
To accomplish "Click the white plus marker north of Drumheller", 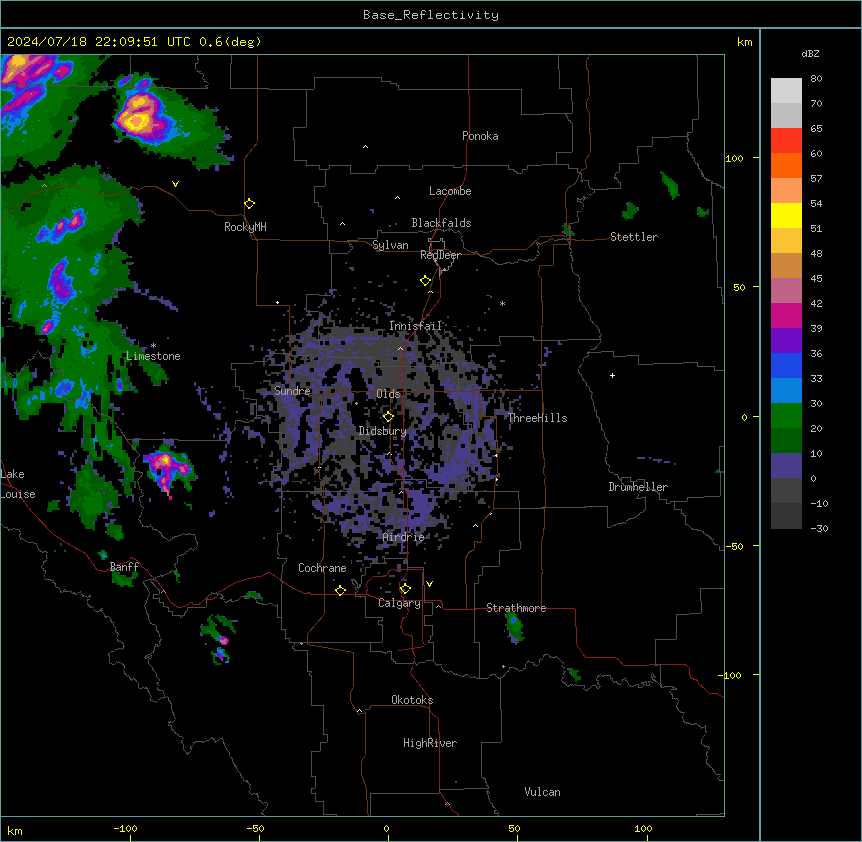I will point(612,375).
